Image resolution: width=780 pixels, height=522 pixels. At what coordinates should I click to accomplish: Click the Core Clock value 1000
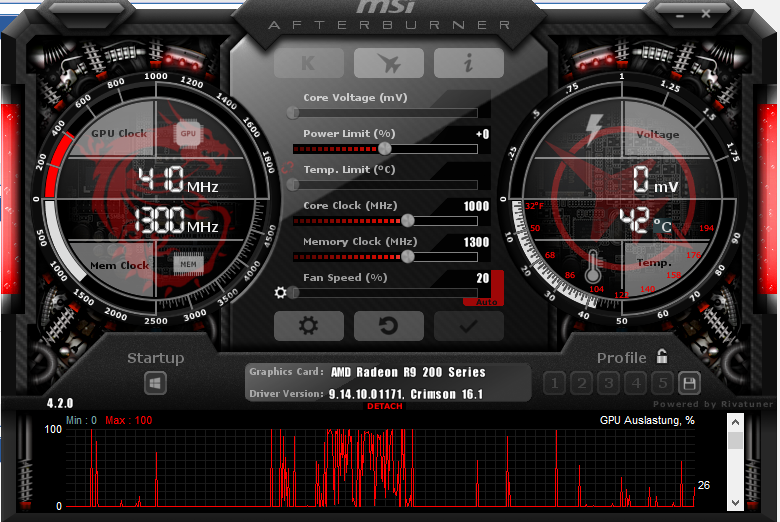[x=476, y=206]
